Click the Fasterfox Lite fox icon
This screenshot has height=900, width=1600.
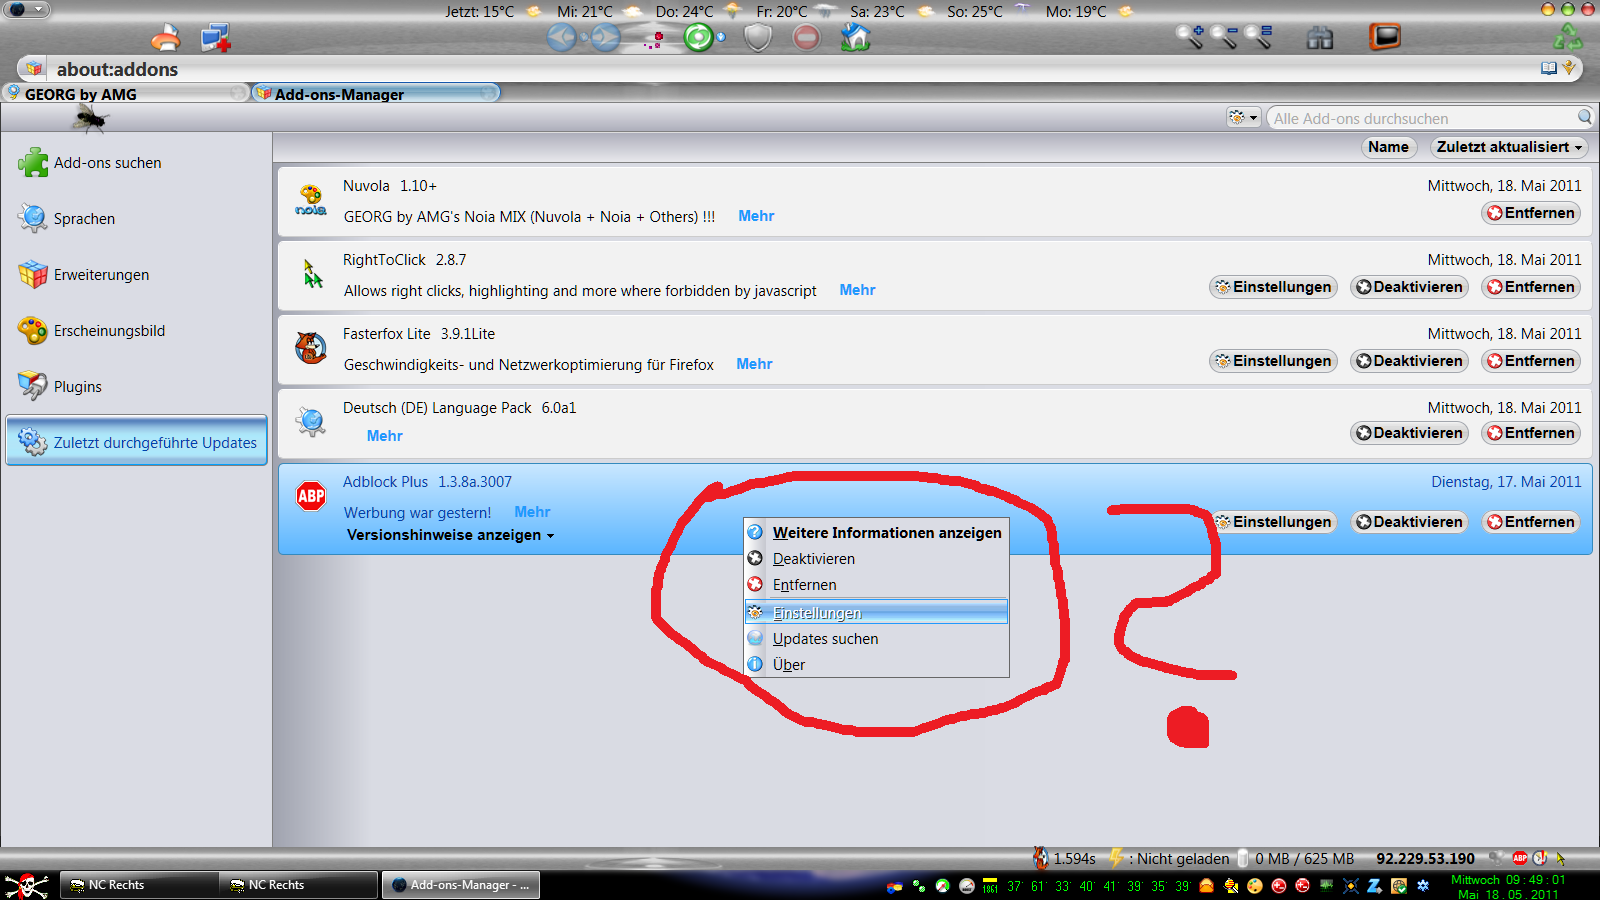pyautogui.click(x=311, y=348)
